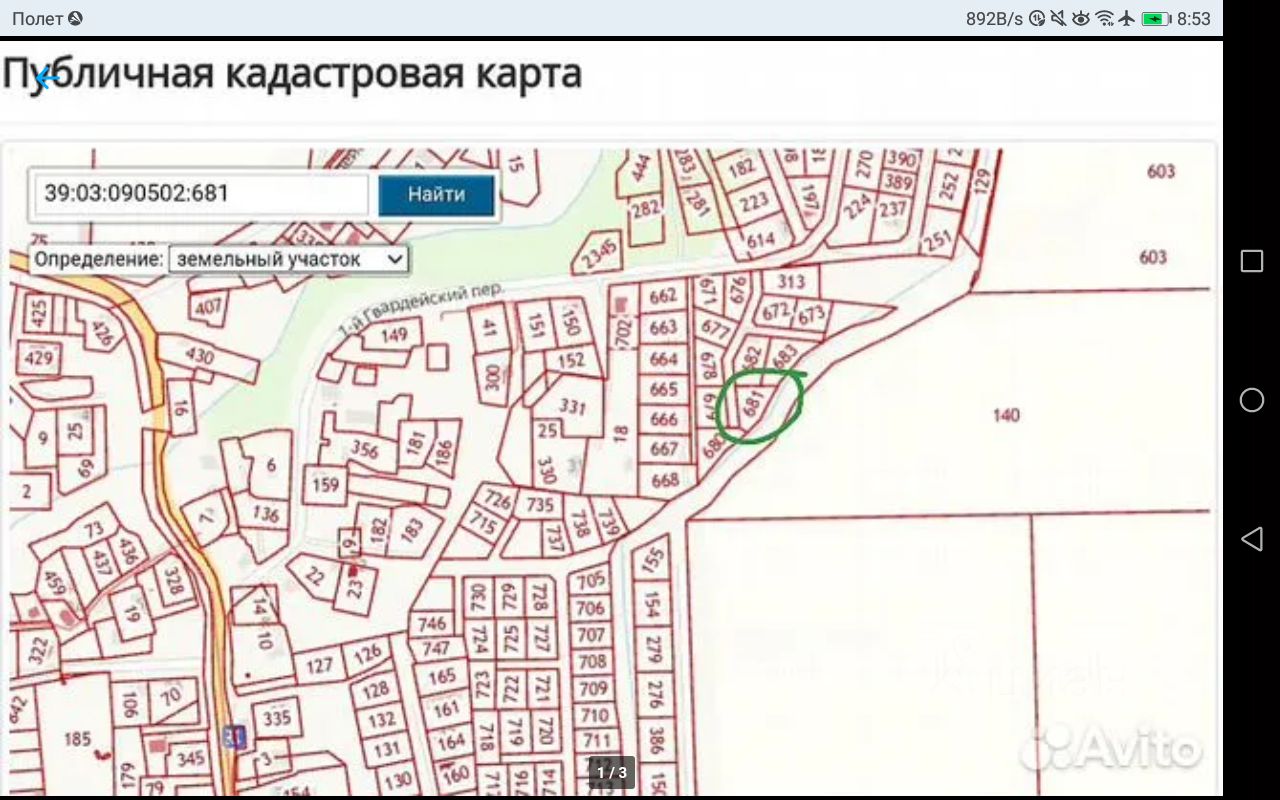Select parcel 614 on the map
1280x800 pixels.
[761, 240]
